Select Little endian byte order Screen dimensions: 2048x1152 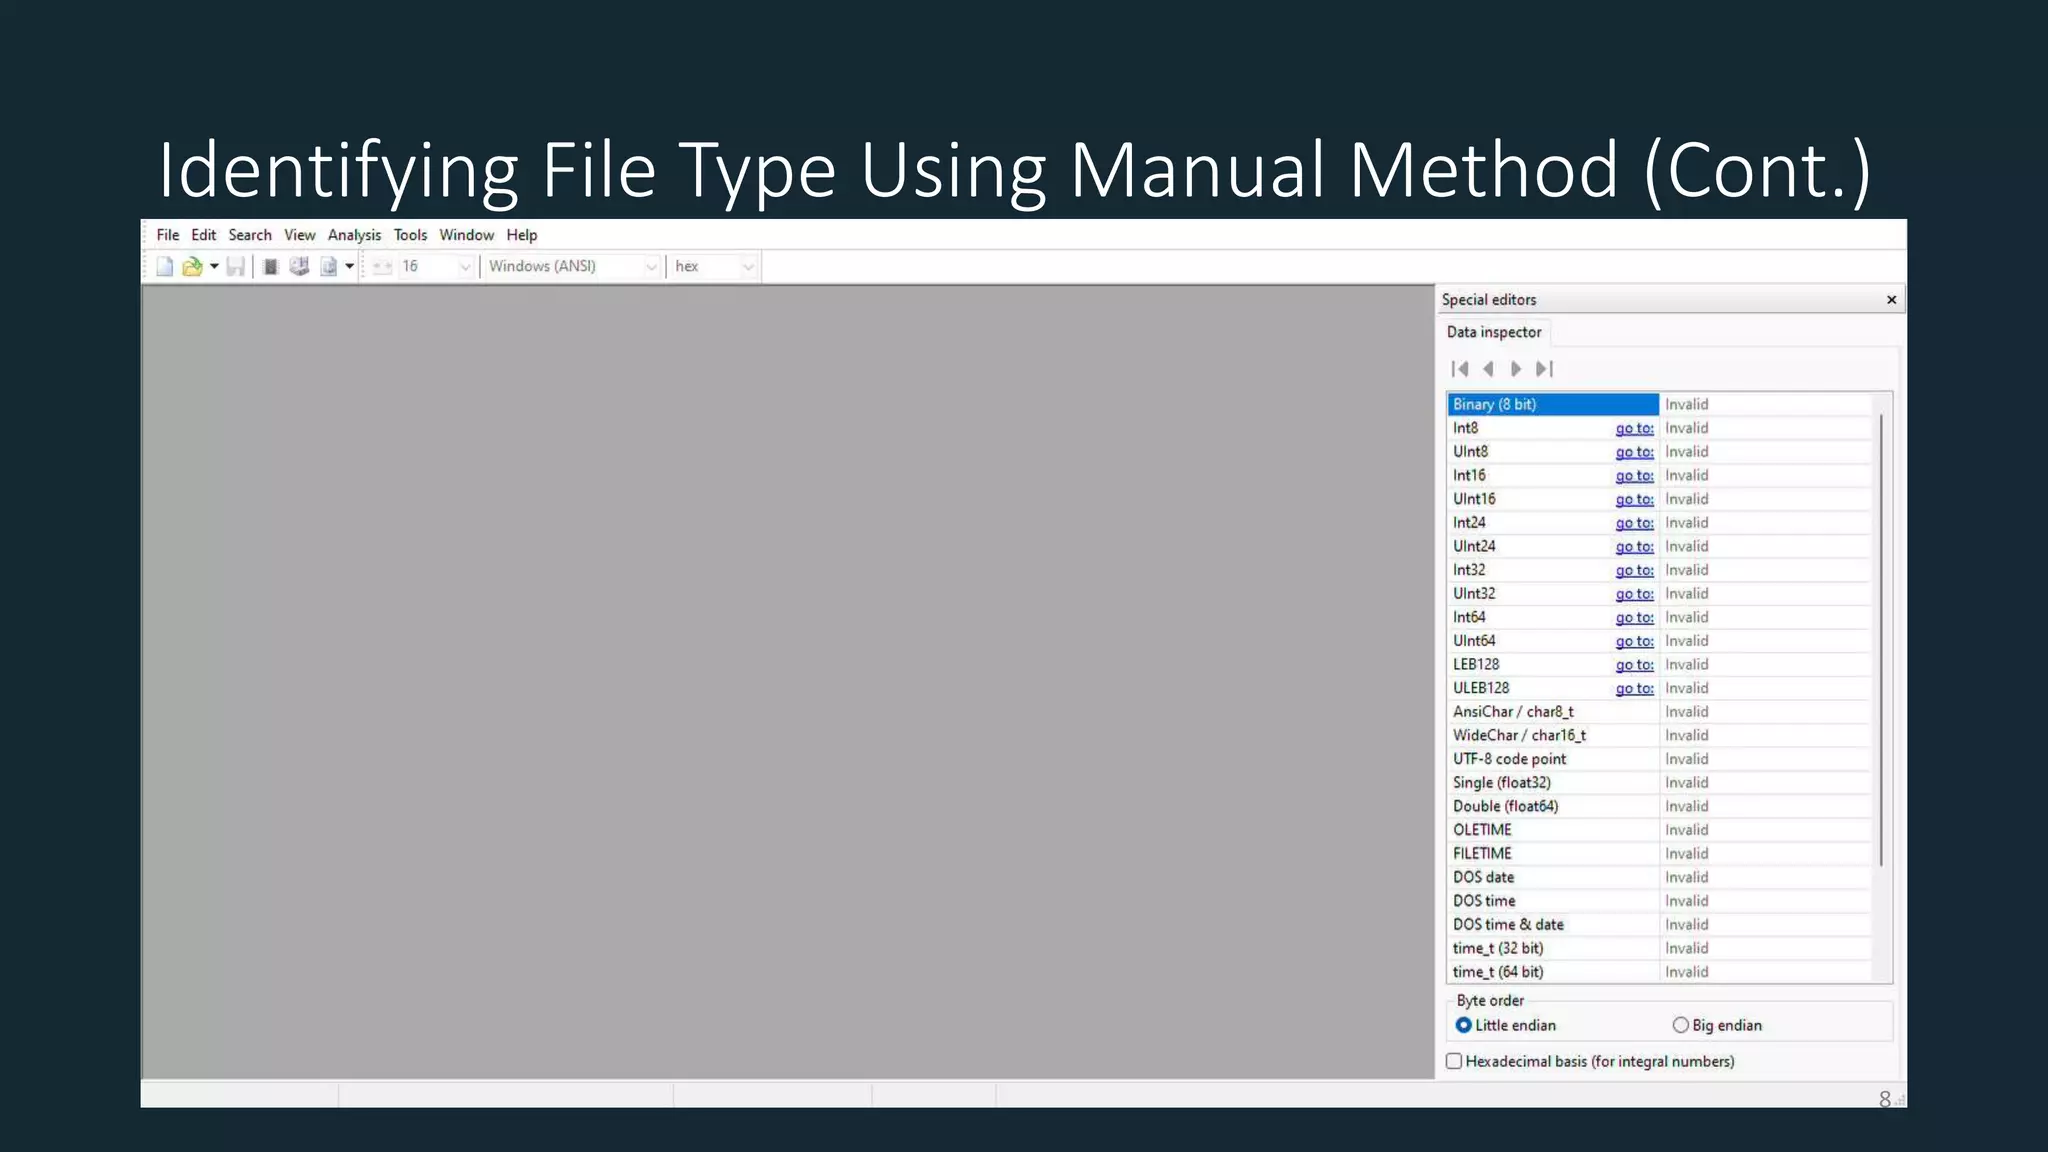(1464, 1025)
